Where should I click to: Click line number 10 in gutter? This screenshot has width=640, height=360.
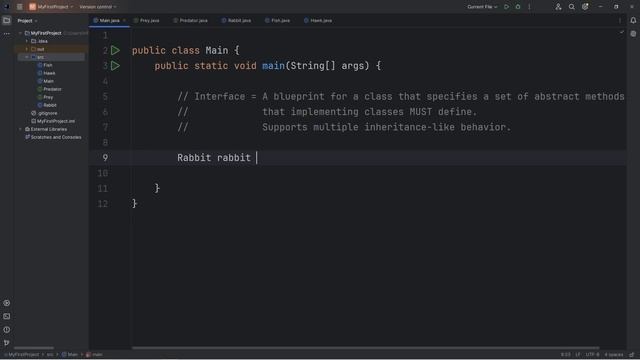(x=102, y=173)
